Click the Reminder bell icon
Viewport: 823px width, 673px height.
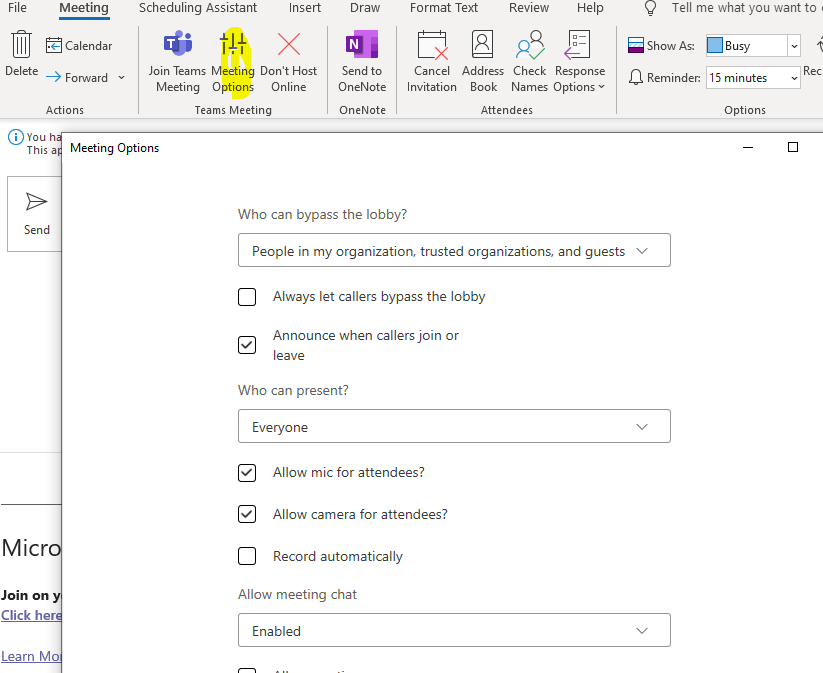[x=636, y=78]
